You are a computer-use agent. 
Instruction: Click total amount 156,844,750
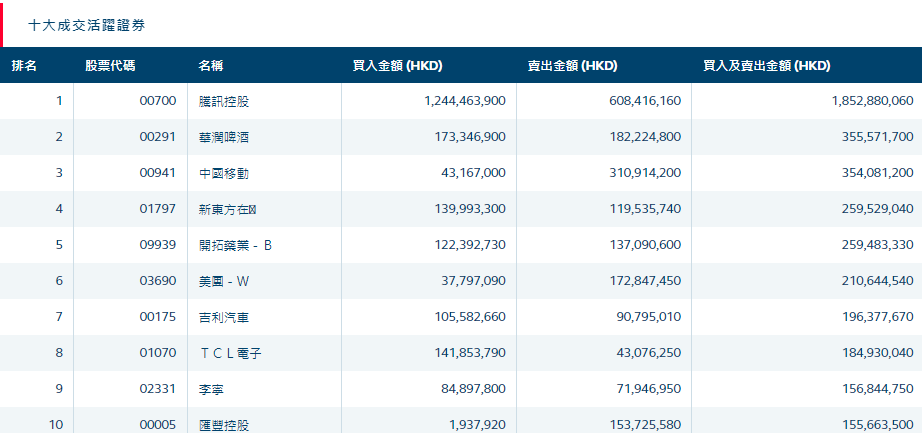tap(877, 389)
